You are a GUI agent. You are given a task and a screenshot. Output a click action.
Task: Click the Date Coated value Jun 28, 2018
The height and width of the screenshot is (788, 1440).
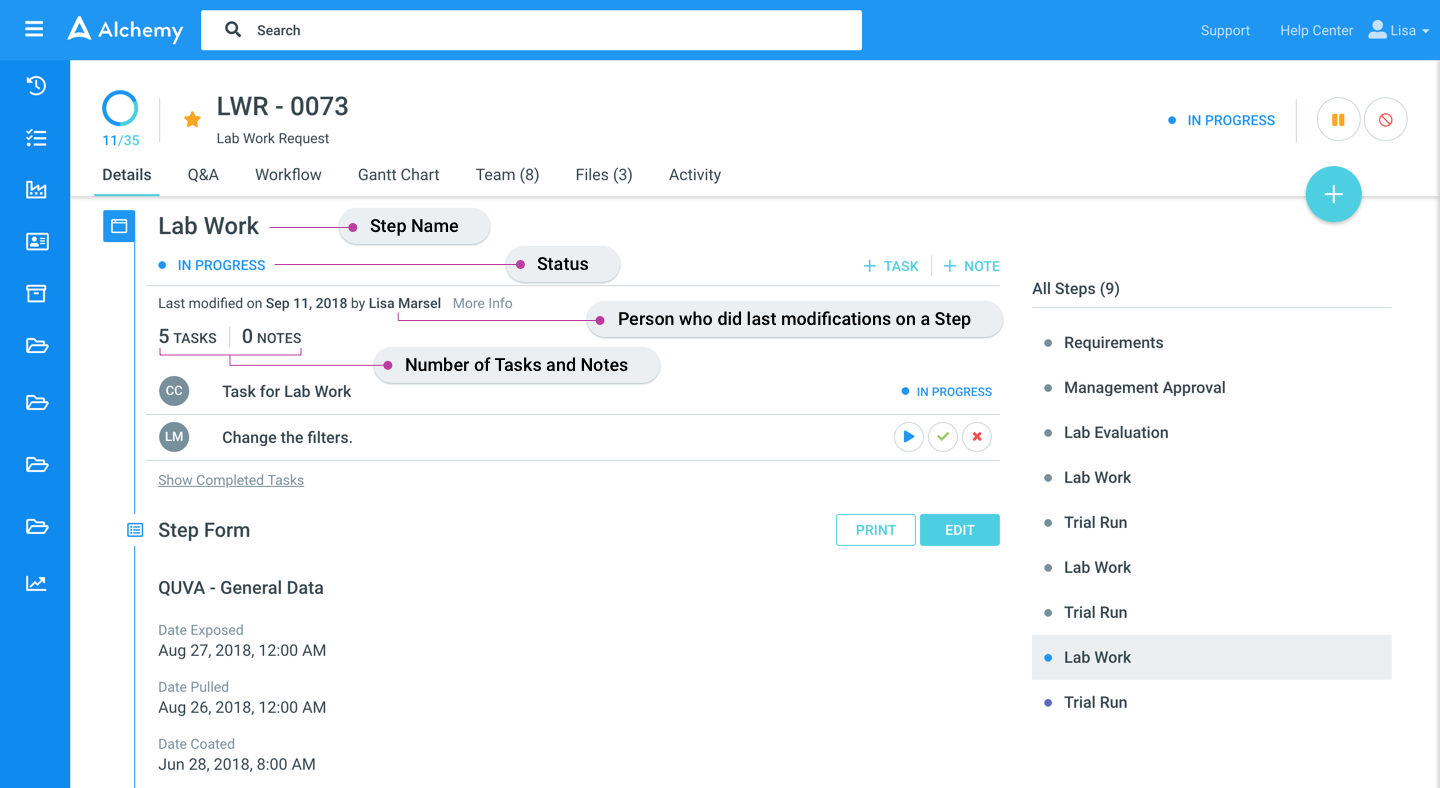click(x=237, y=764)
